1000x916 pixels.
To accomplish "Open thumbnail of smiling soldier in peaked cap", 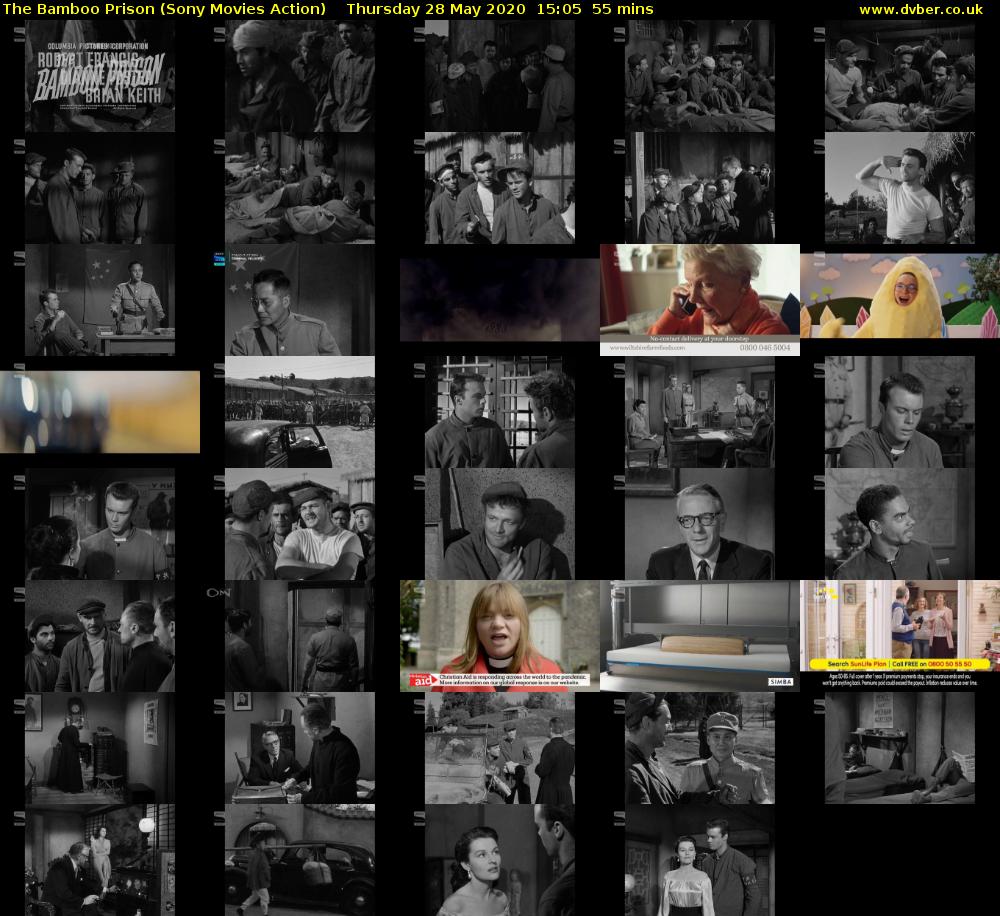I will tap(700, 748).
